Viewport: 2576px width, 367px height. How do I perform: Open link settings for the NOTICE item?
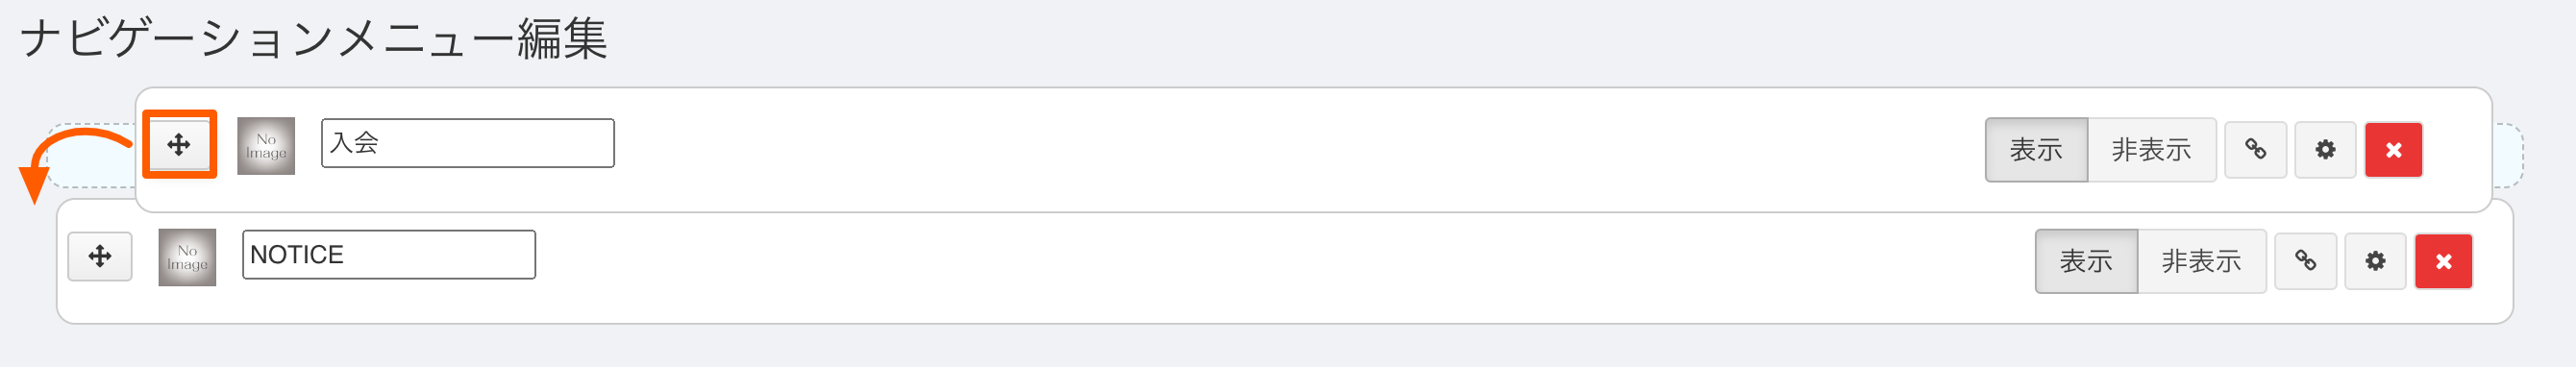coord(2305,261)
